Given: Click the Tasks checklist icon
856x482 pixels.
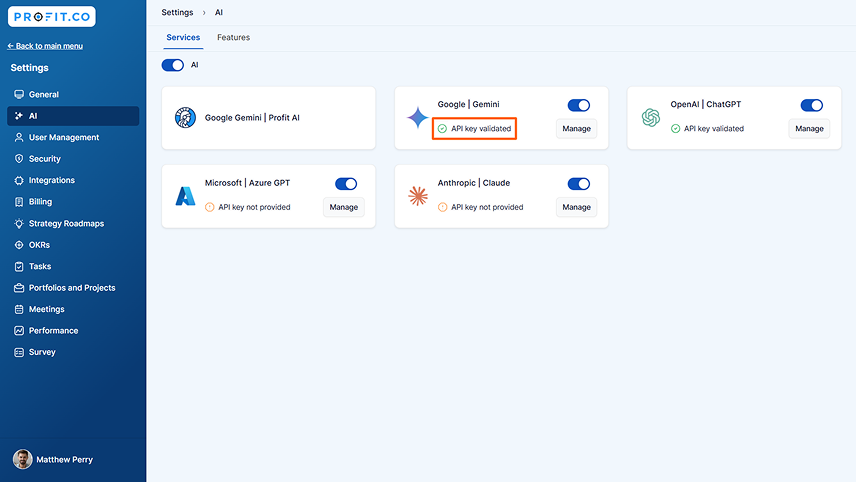Looking at the screenshot, I should coord(19,266).
